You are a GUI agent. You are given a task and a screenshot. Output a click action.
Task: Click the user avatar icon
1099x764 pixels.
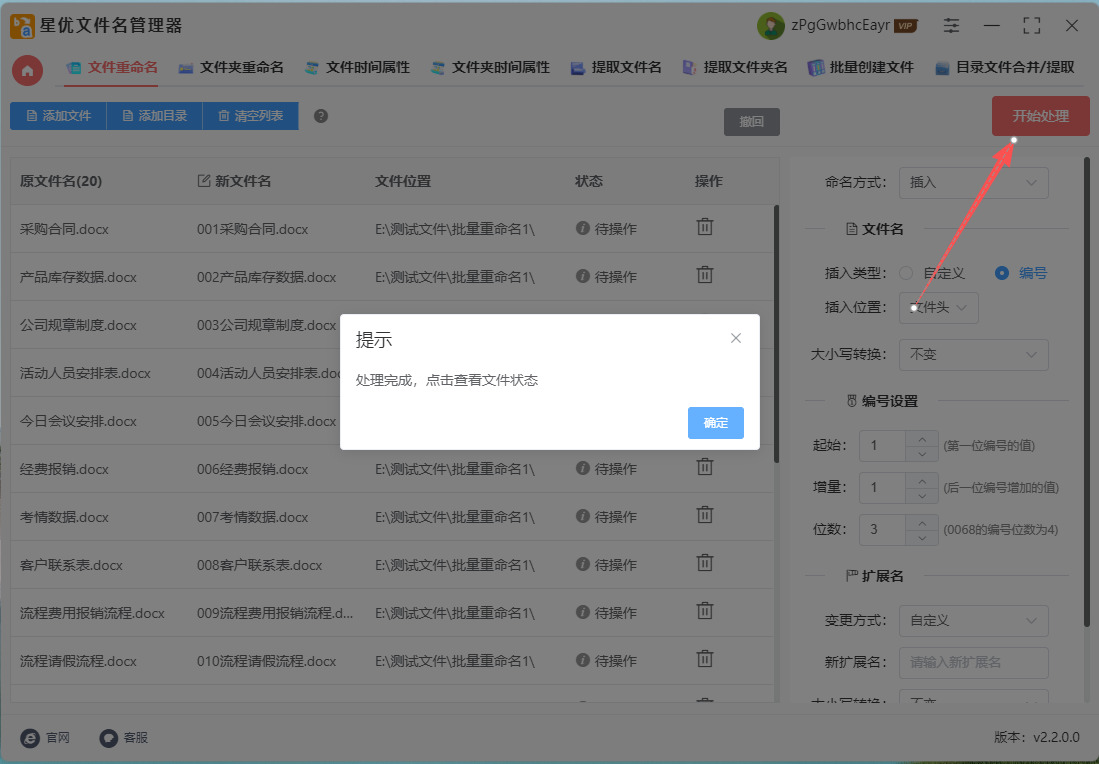[770, 26]
